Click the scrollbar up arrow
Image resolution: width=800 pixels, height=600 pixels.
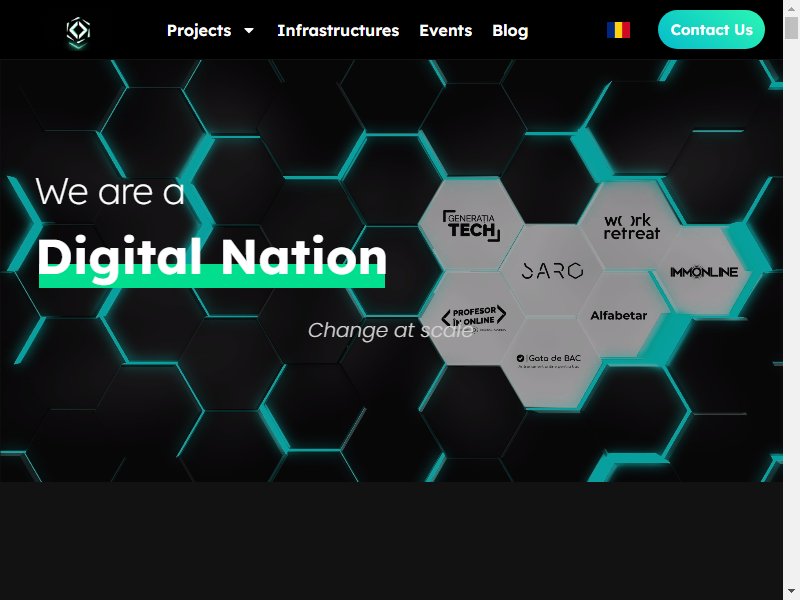pyautogui.click(x=791, y=8)
